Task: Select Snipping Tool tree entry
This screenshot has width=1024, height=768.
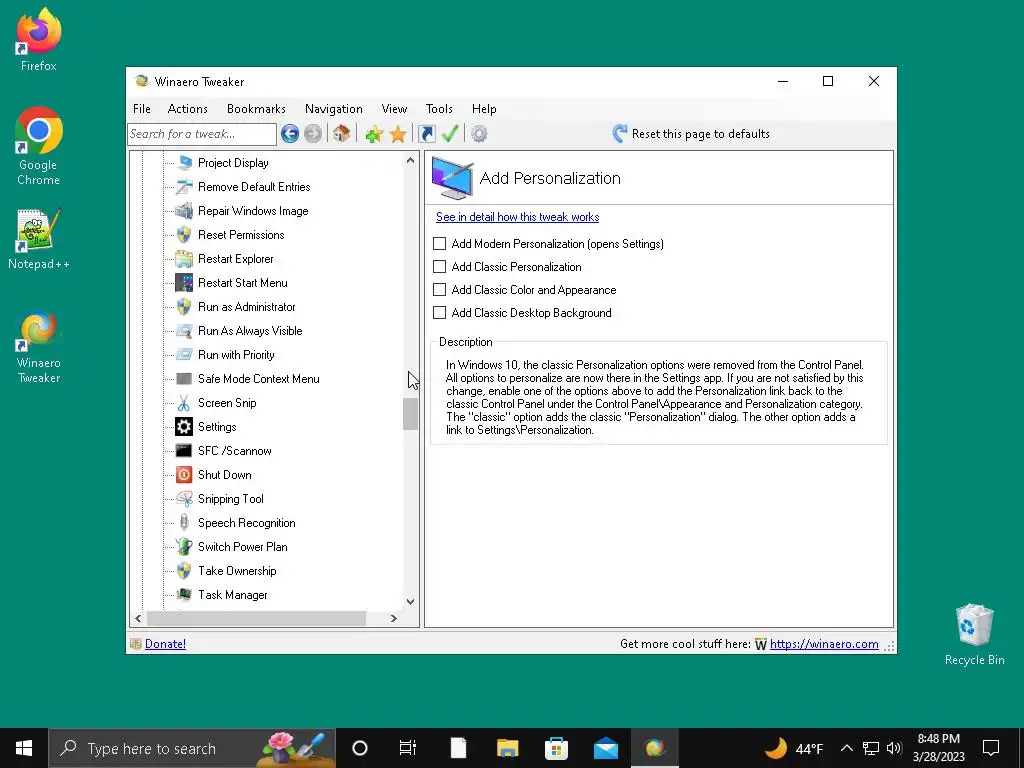Action: [231, 499]
